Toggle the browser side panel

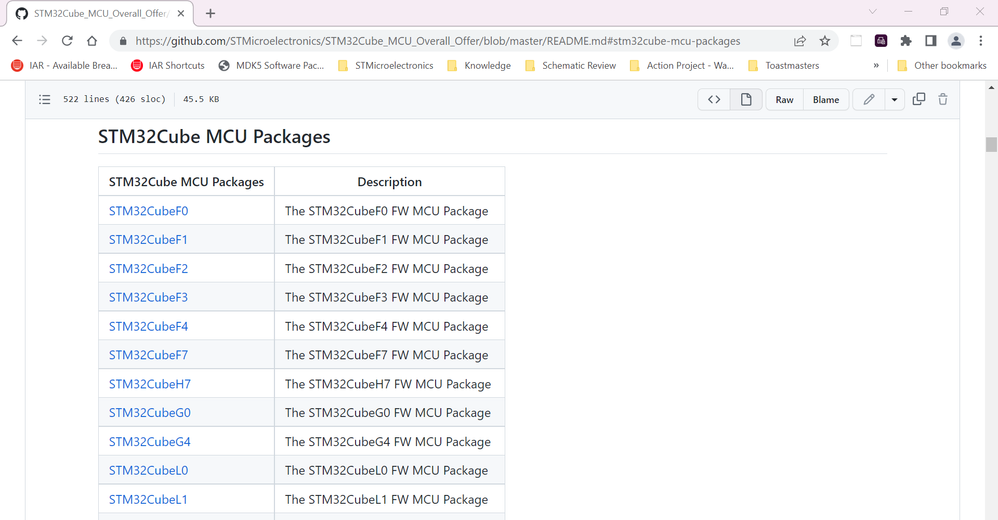click(x=931, y=41)
